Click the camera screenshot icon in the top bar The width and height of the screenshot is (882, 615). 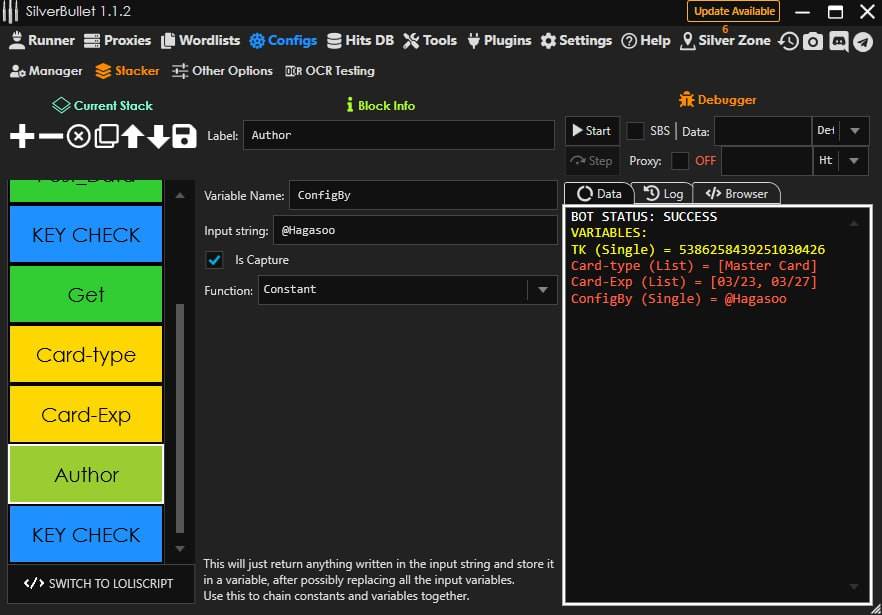814,41
